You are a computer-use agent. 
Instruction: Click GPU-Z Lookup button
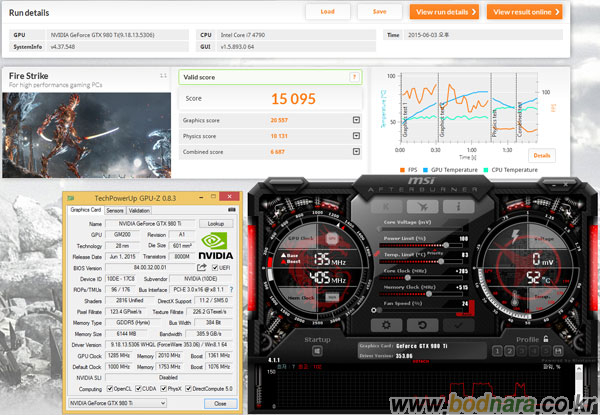[x=216, y=224]
